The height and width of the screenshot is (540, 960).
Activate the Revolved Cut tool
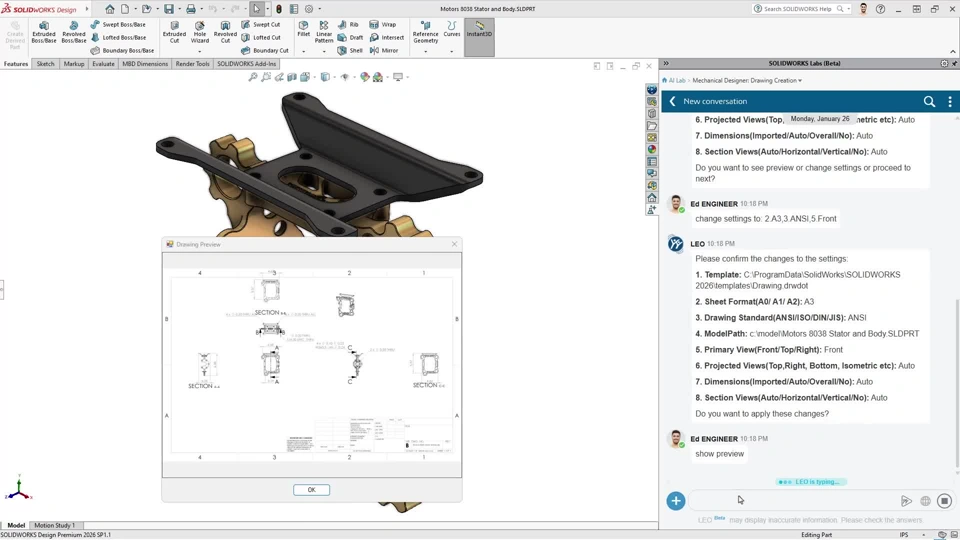coord(225,32)
